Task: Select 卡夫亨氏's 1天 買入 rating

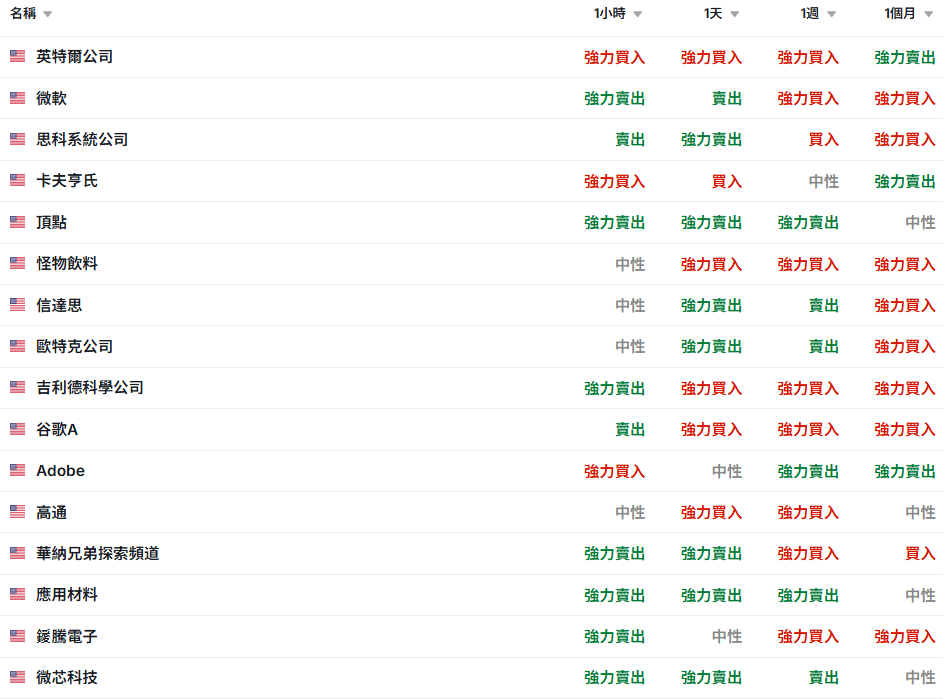Action: pyautogui.click(x=727, y=181)
